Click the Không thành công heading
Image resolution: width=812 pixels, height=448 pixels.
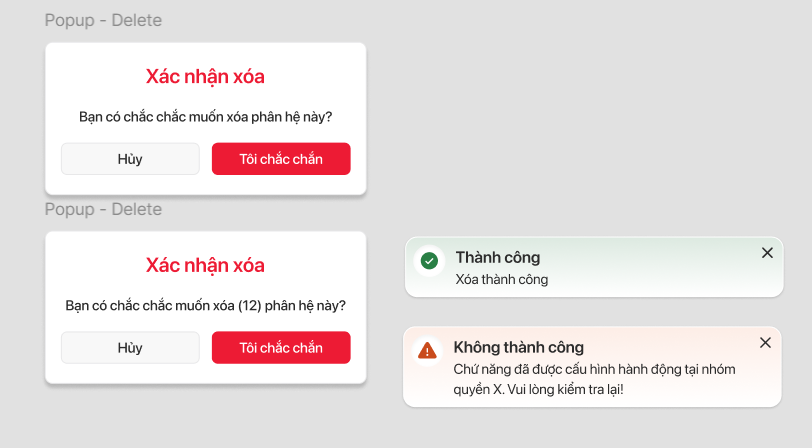click(518, 347)
